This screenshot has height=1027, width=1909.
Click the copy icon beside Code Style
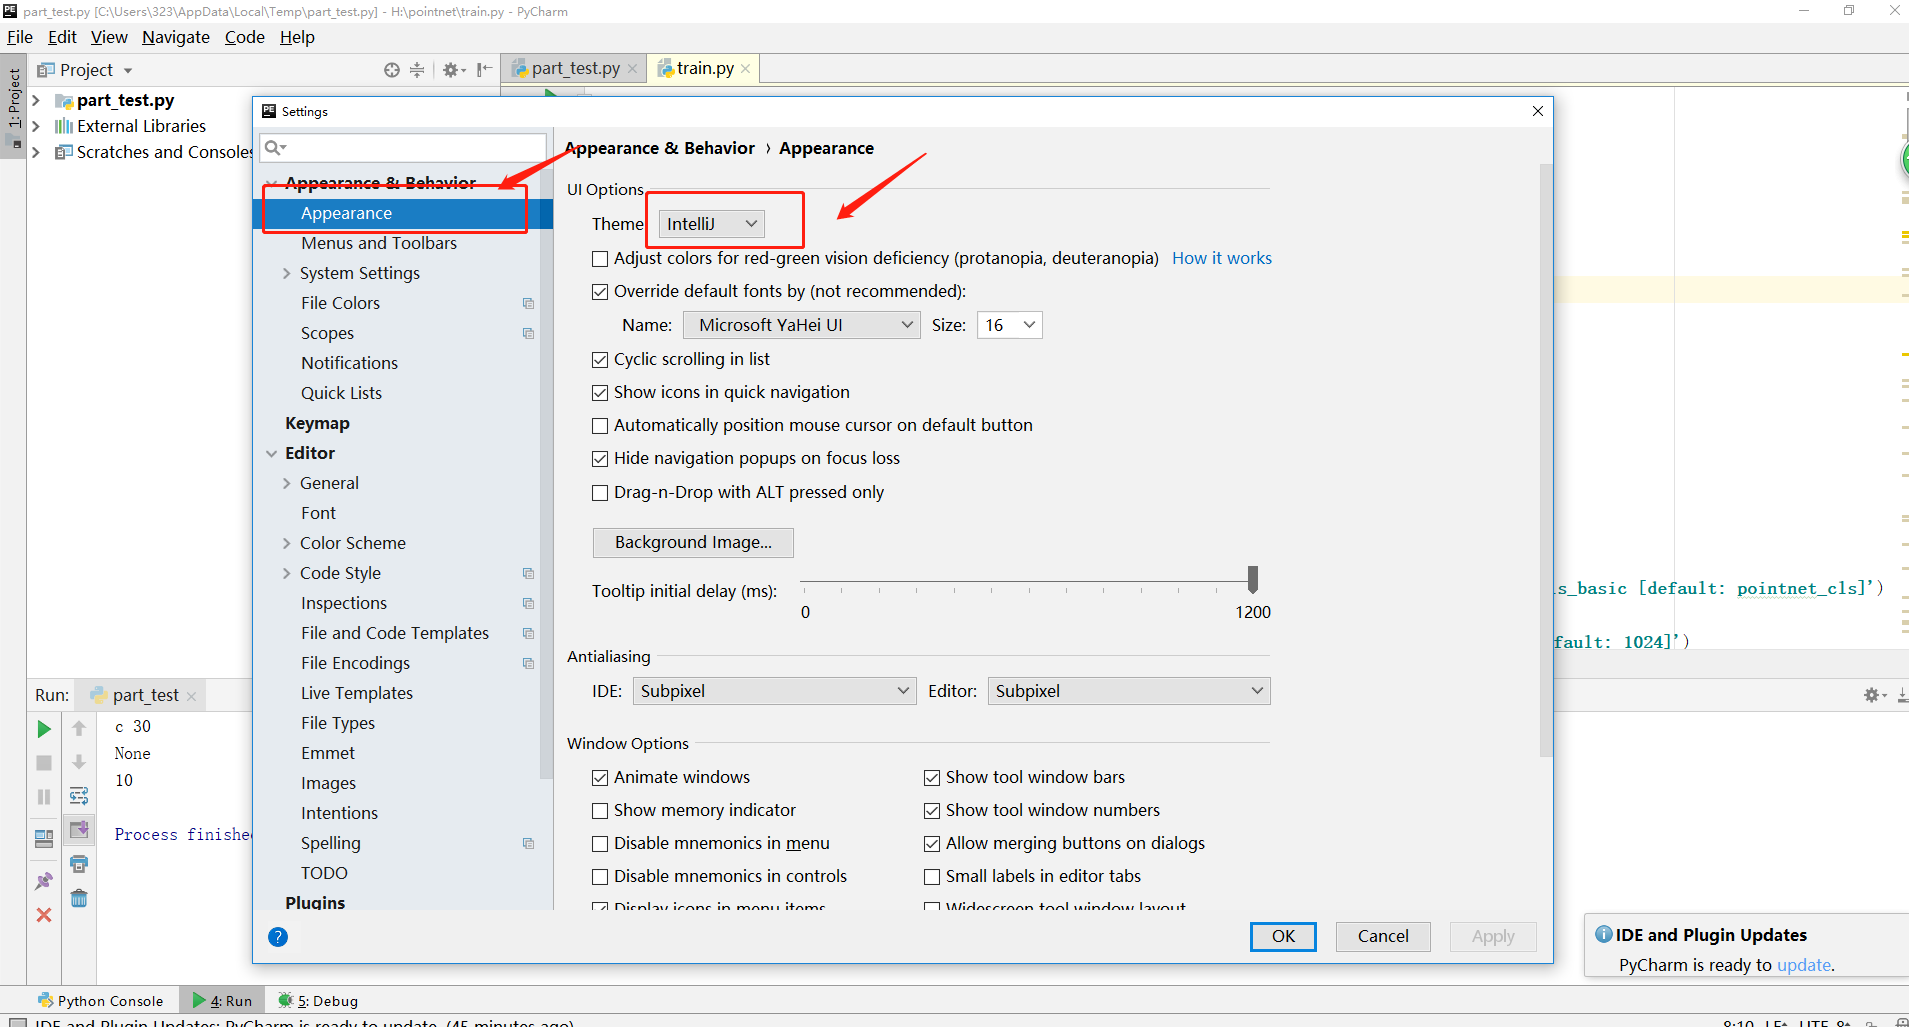[x=528, y=573]
